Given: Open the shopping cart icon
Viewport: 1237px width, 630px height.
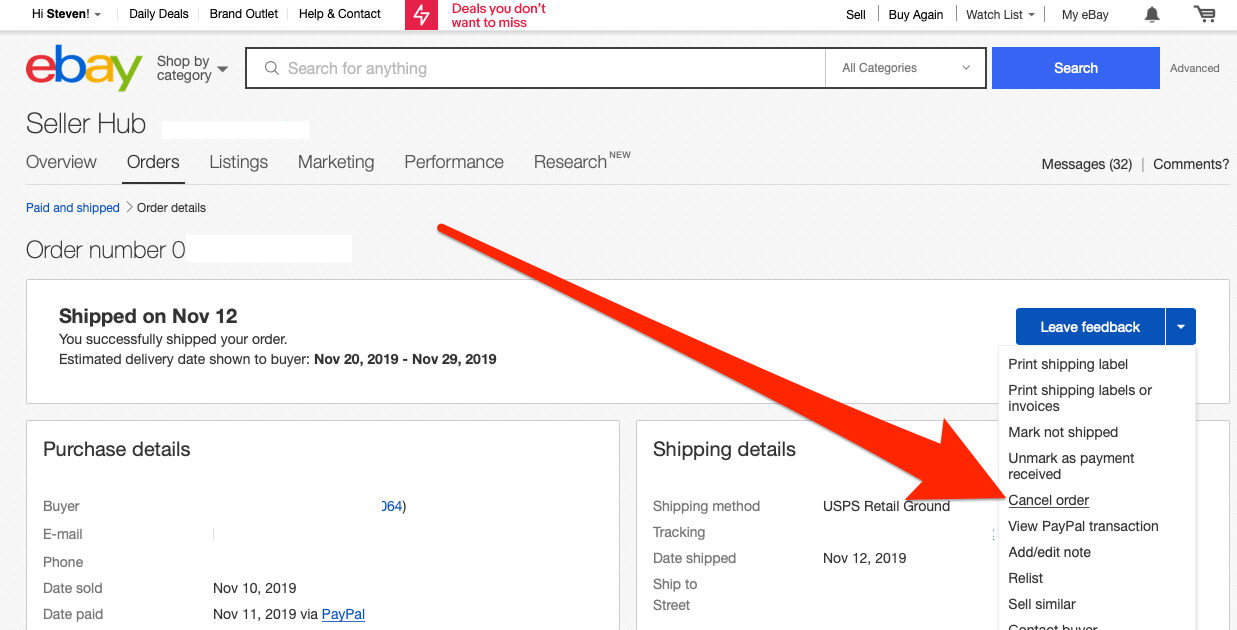Looking at the screenshot, I should pos(1205,14).
